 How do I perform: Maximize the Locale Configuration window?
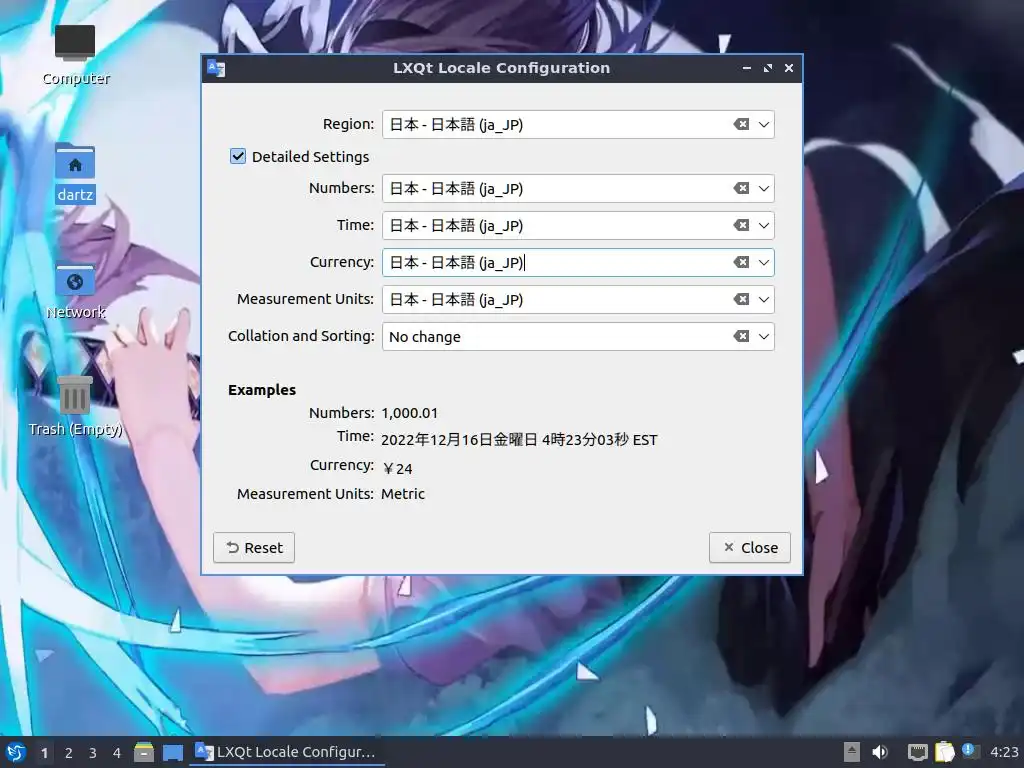tap(768, 68)
